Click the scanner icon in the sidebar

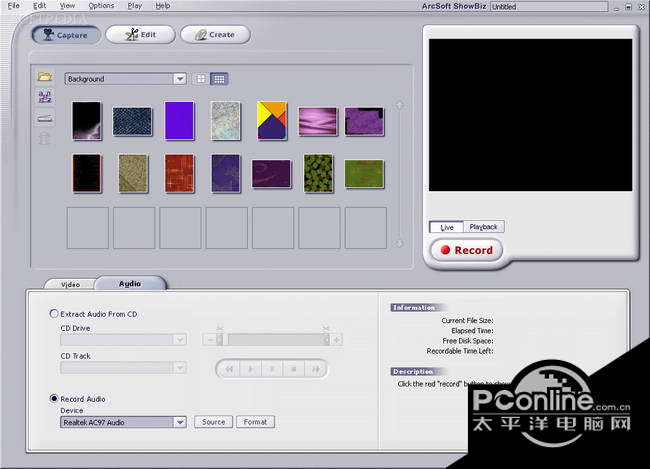coord(45,118)
